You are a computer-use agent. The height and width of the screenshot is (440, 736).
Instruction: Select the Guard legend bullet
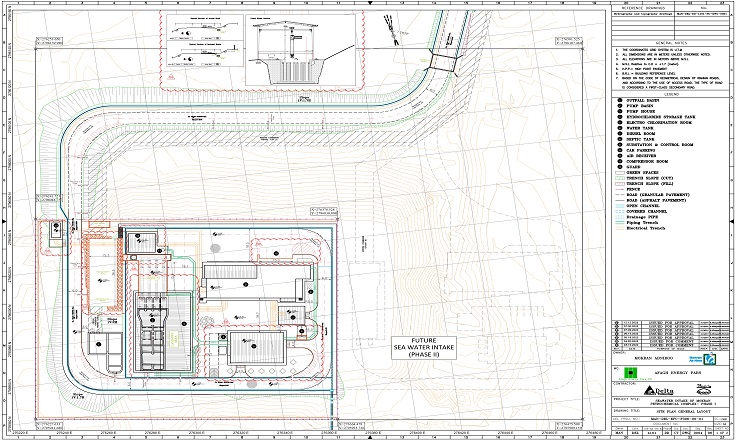click(619, 169)
